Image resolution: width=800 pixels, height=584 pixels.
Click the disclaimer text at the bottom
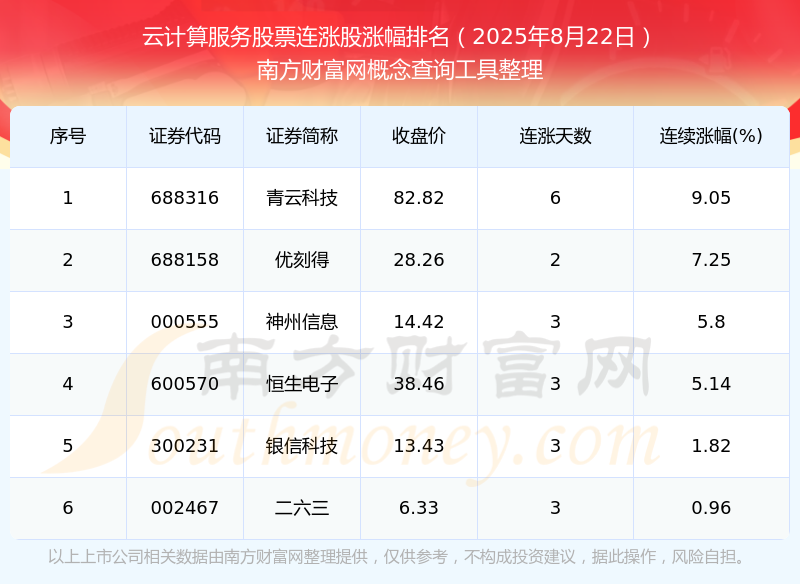[399, 557]
